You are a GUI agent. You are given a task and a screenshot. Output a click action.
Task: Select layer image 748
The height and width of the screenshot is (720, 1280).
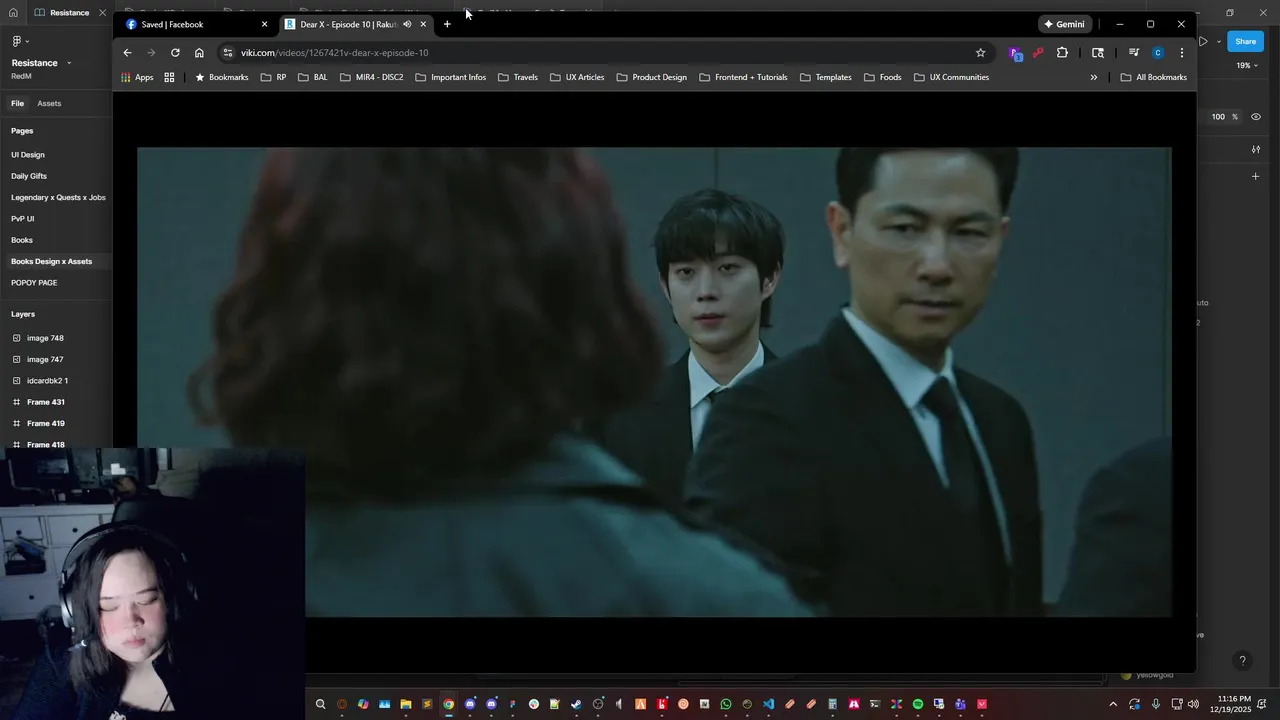click(x=45, y=338)
